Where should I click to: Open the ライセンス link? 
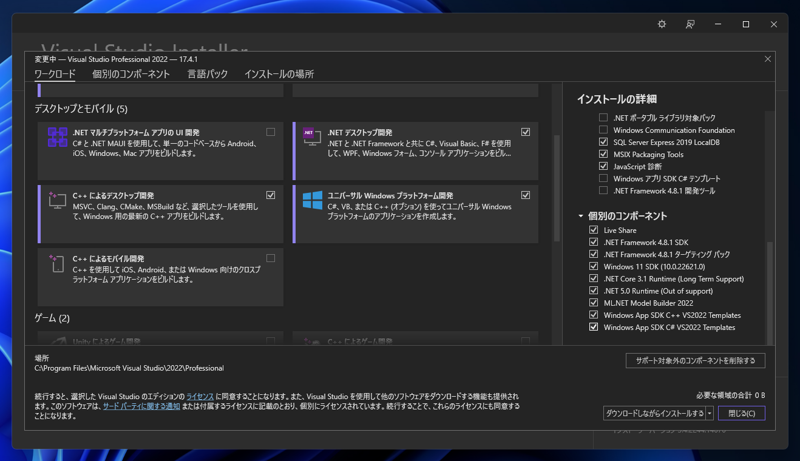pos(200,396)
